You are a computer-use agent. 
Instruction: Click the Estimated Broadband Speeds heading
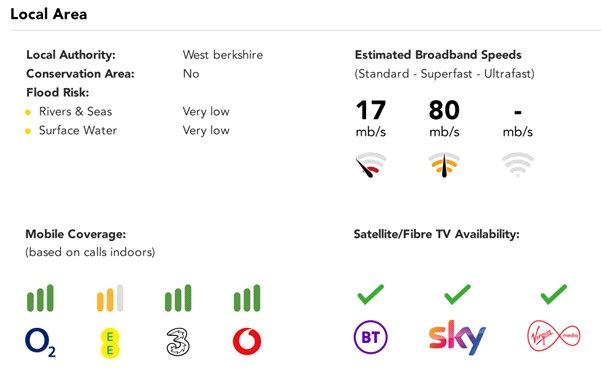[x=438, y=55]
